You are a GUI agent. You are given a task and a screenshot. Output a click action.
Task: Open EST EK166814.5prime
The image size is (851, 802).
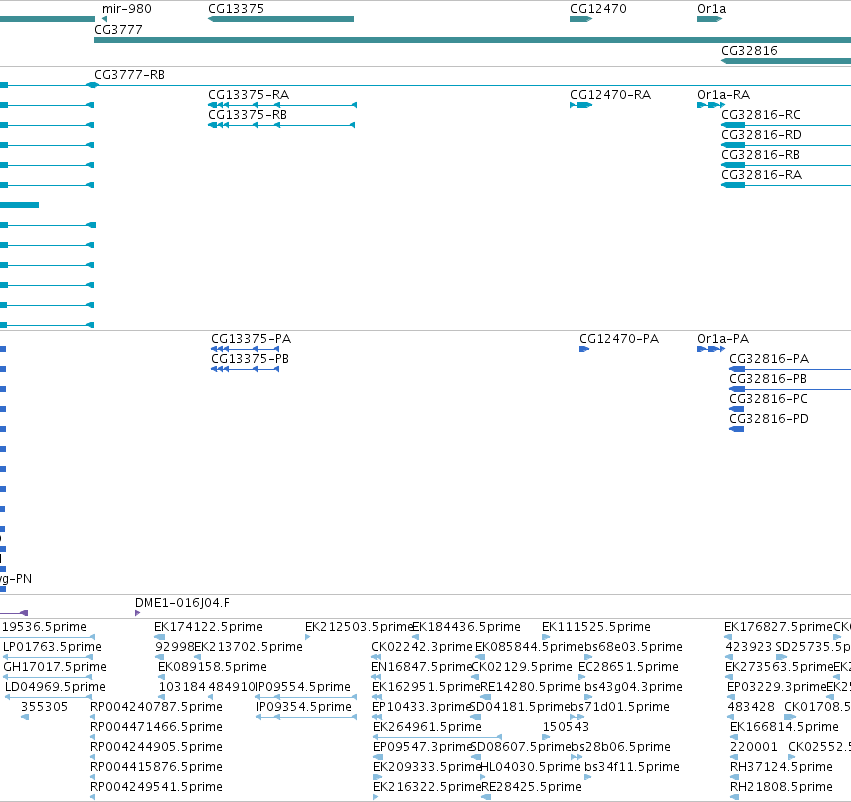tap(784, 727)
